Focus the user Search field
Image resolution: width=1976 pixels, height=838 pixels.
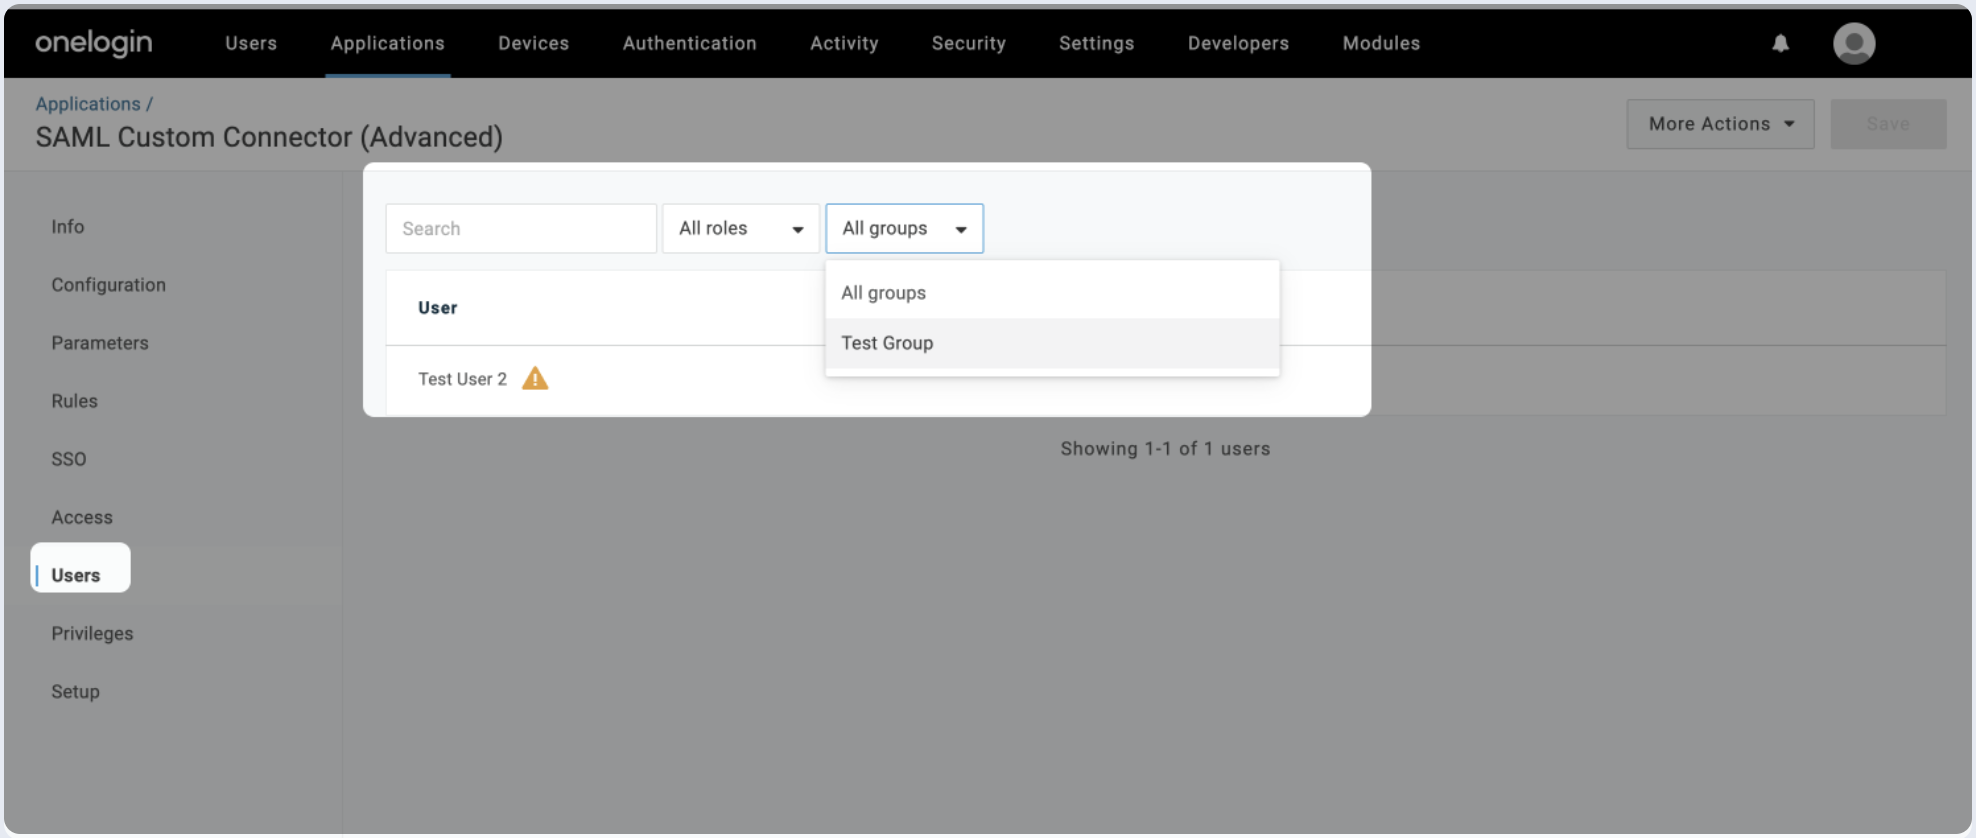520,228
